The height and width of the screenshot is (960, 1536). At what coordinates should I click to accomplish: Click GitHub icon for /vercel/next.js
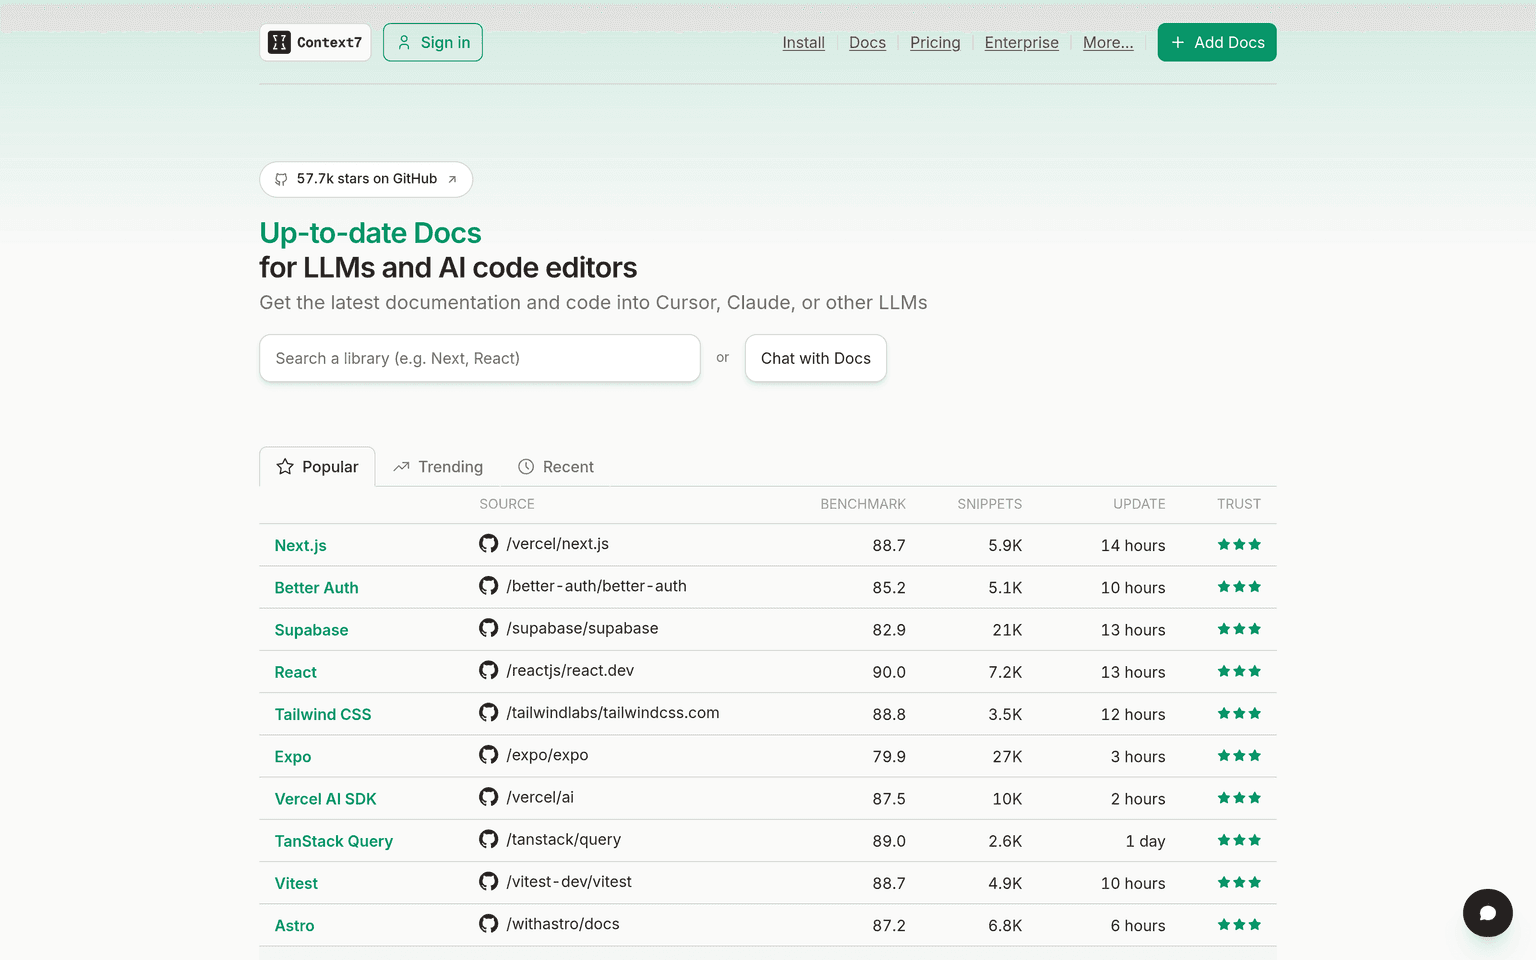click(x=488, y=544)
